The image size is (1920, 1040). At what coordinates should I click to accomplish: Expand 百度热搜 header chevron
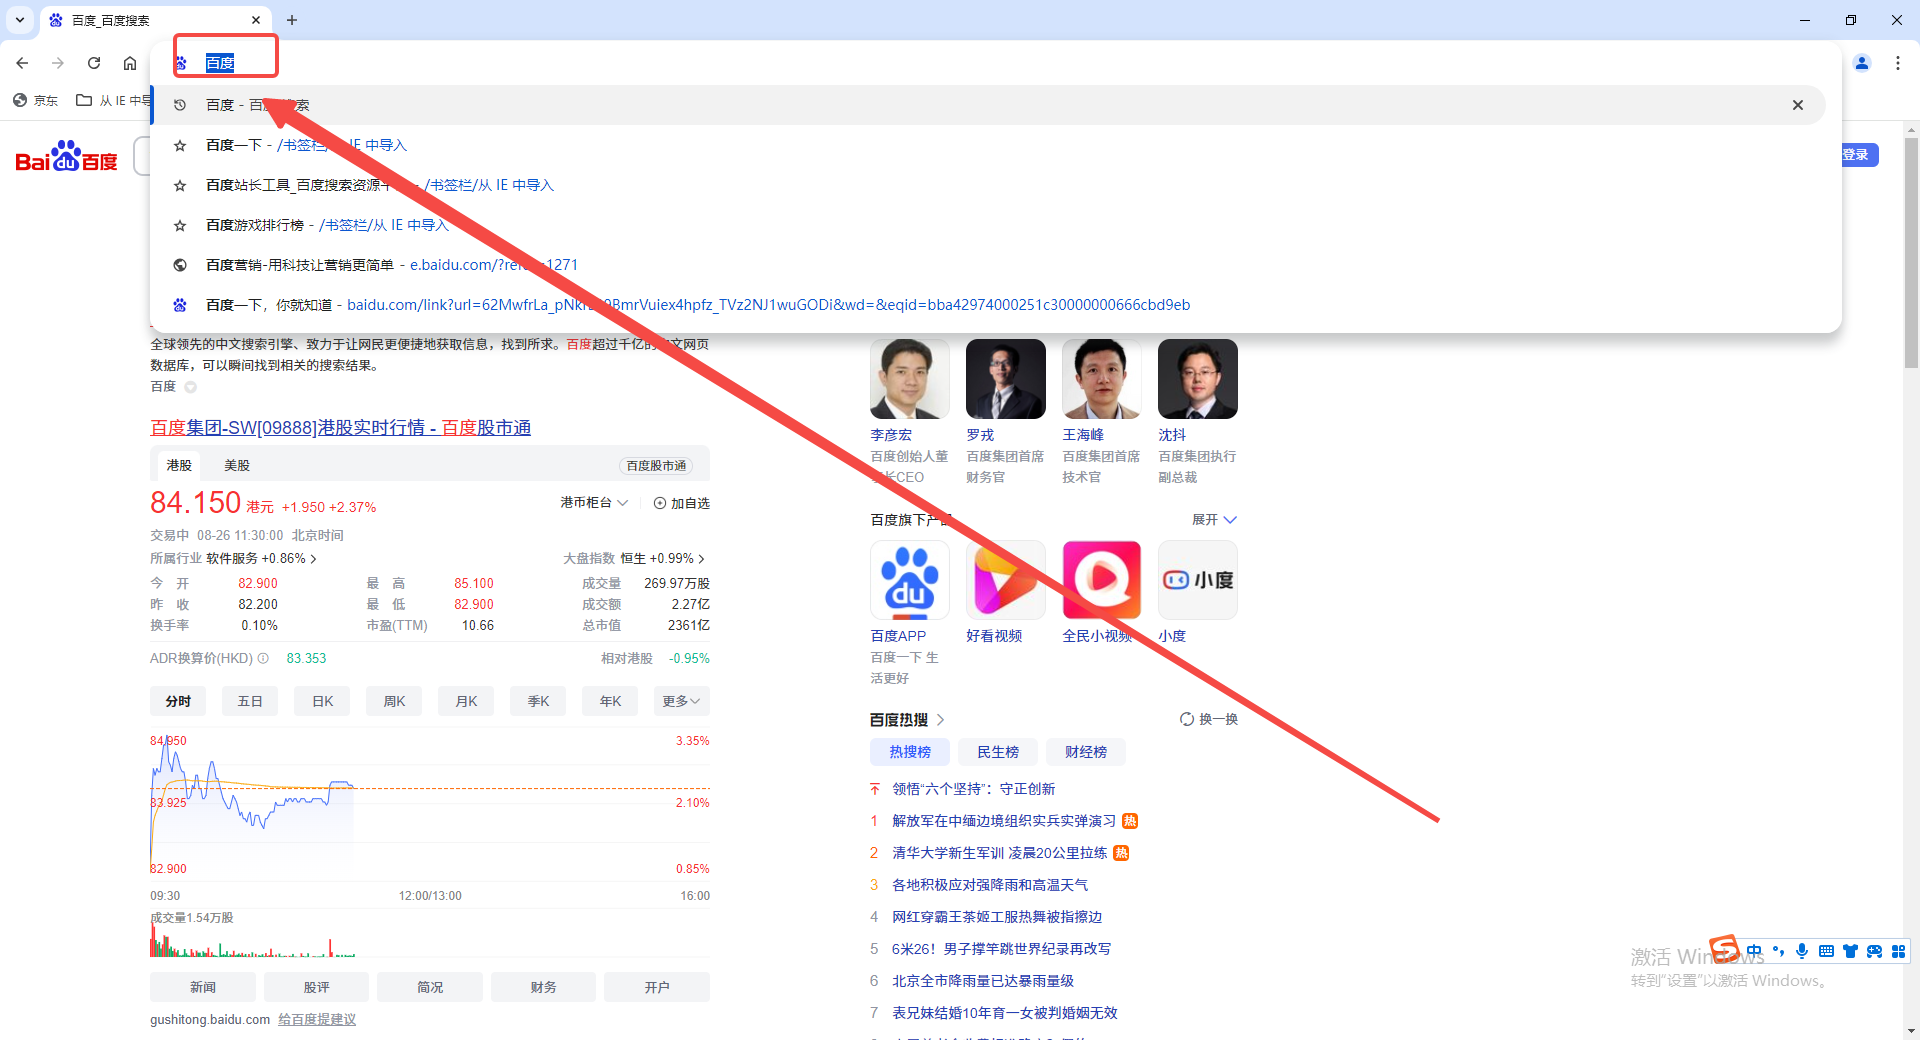point(941,720)
